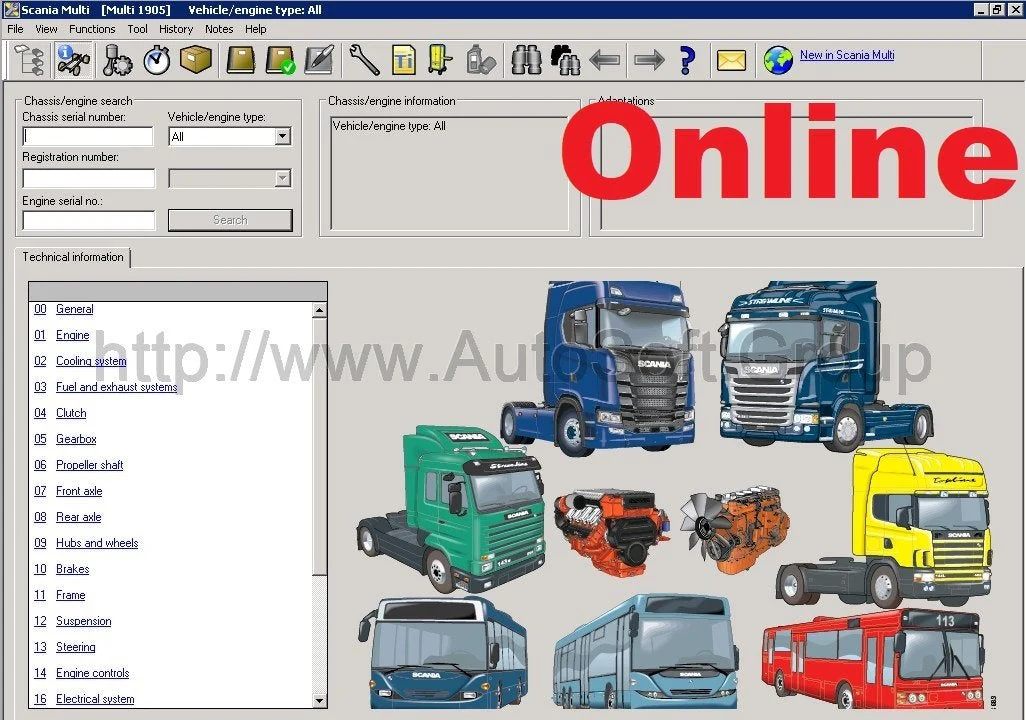This screenshot has height=720, width=1026.
Task: Click the tree structure view icon
Action: point(29,60)
